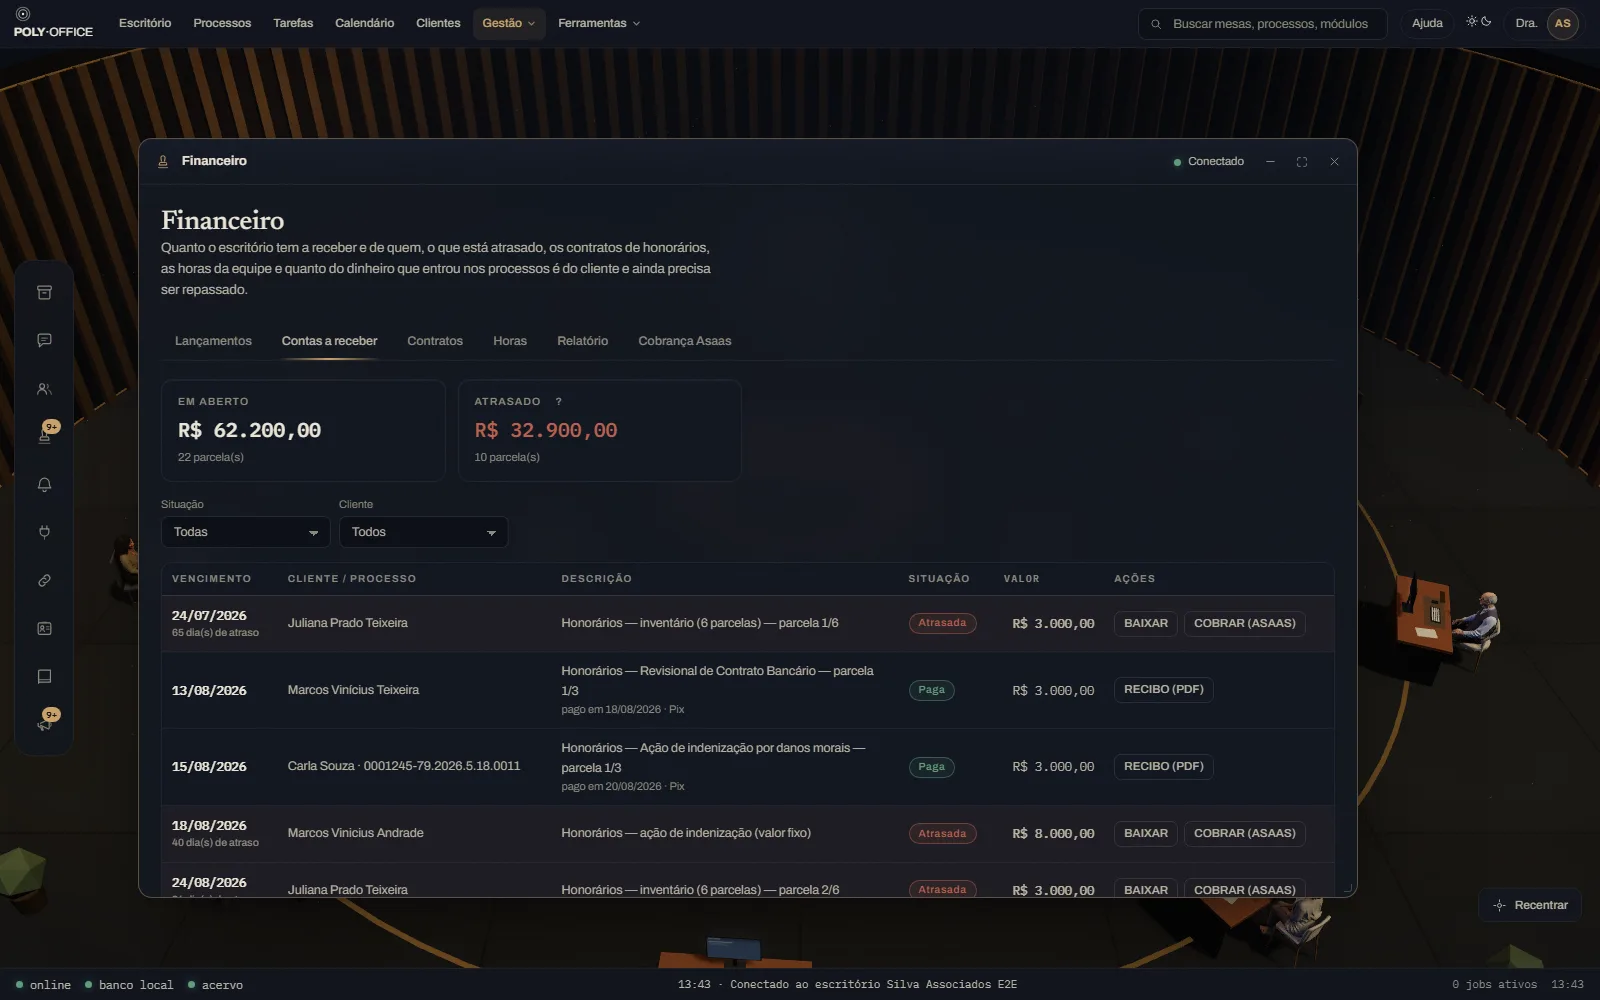Switch to the Relatório tab

click(x=583, y=341)
